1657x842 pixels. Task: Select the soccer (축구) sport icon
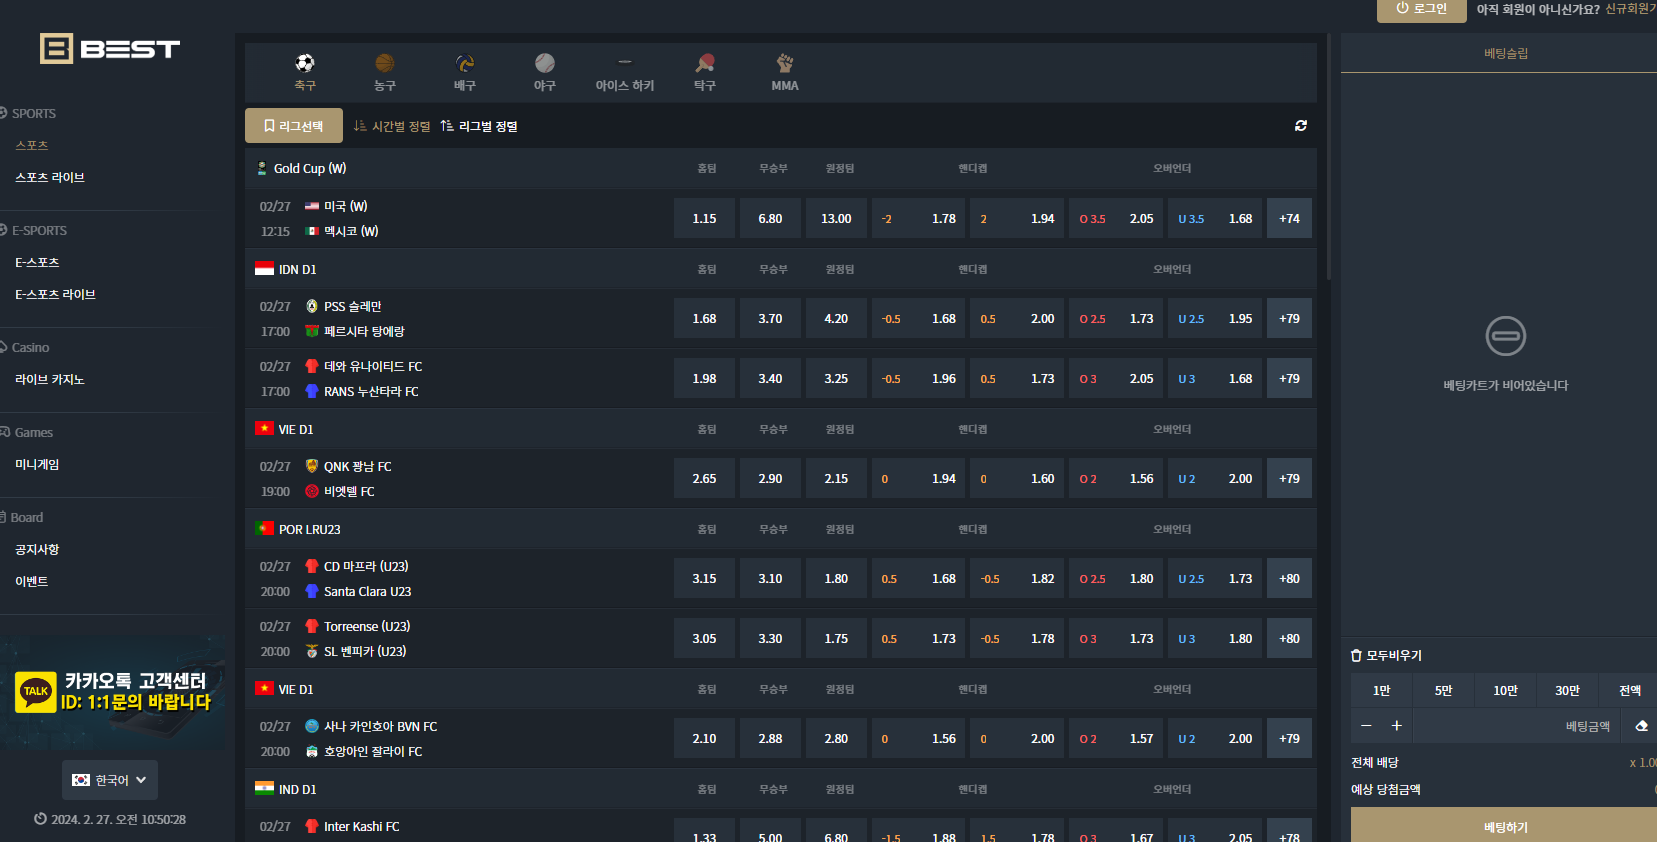305,64
